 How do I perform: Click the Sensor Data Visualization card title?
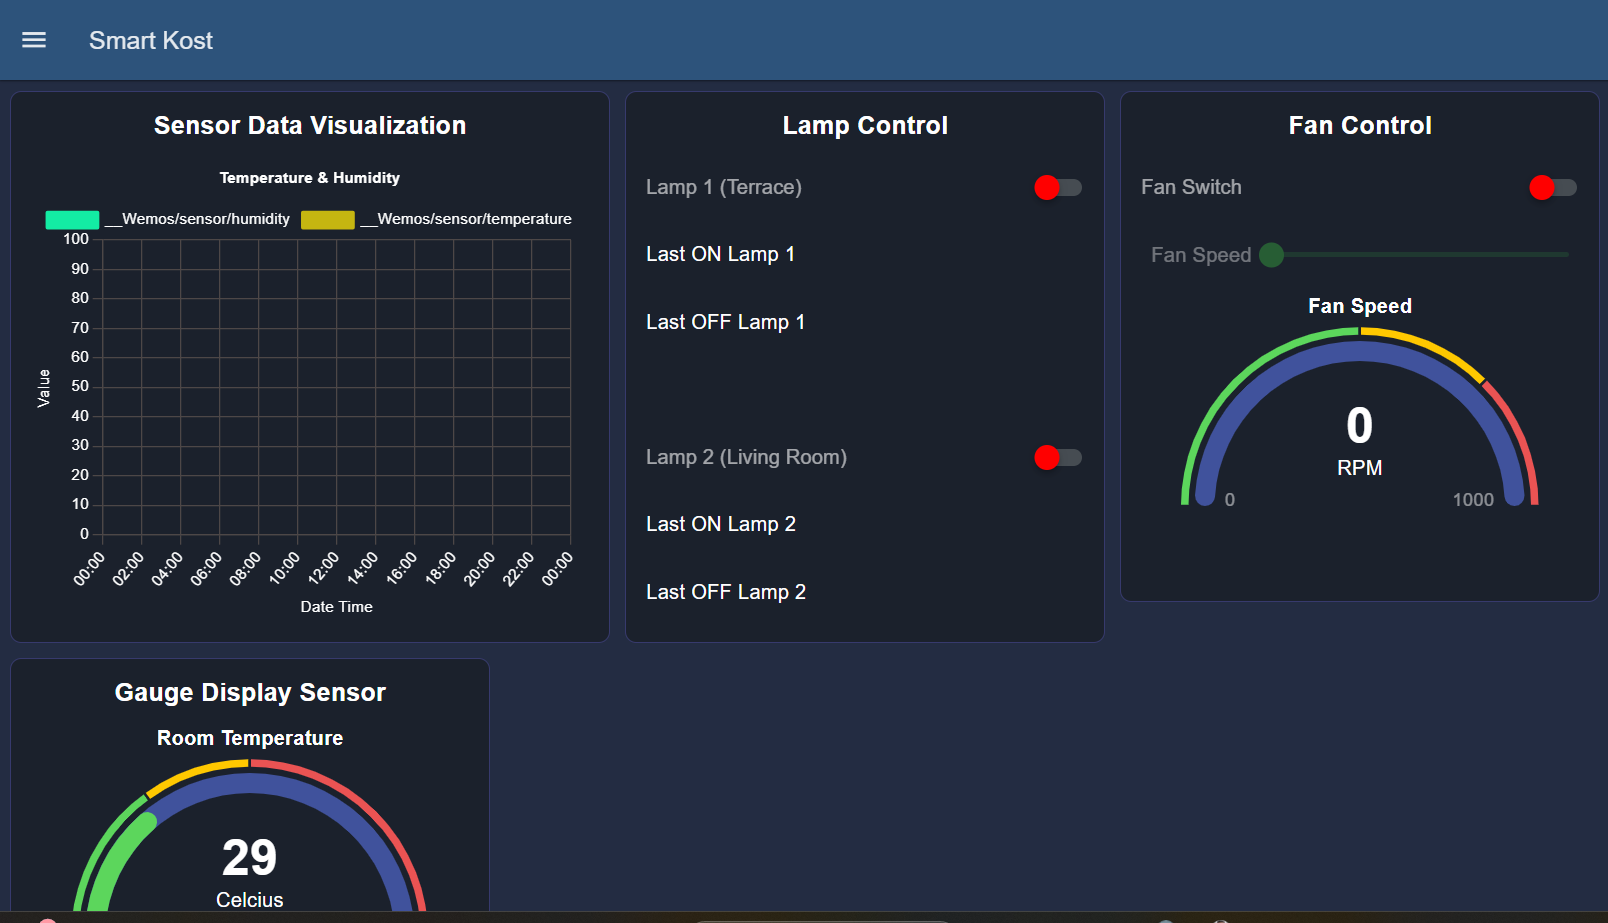pyautogui.click(x=309, y=125)
